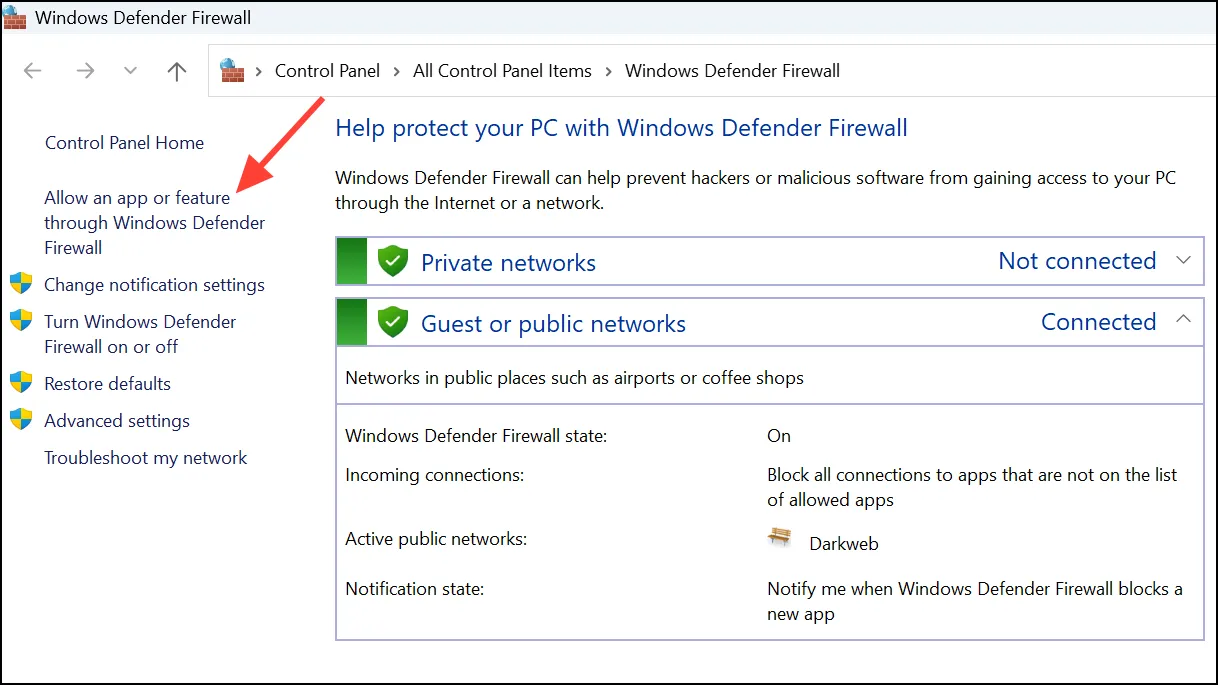Image resolution: width=1218 pixels, height=685 pixels.
Task: Go back with the left arrow
Action: (x=33, y=71)
